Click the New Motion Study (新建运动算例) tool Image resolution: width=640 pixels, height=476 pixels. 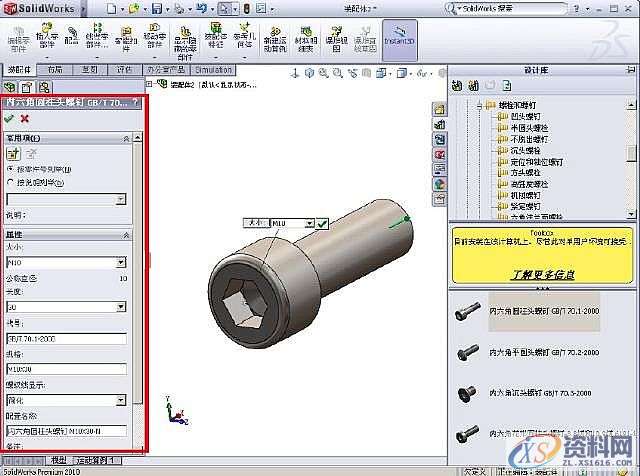275,39
